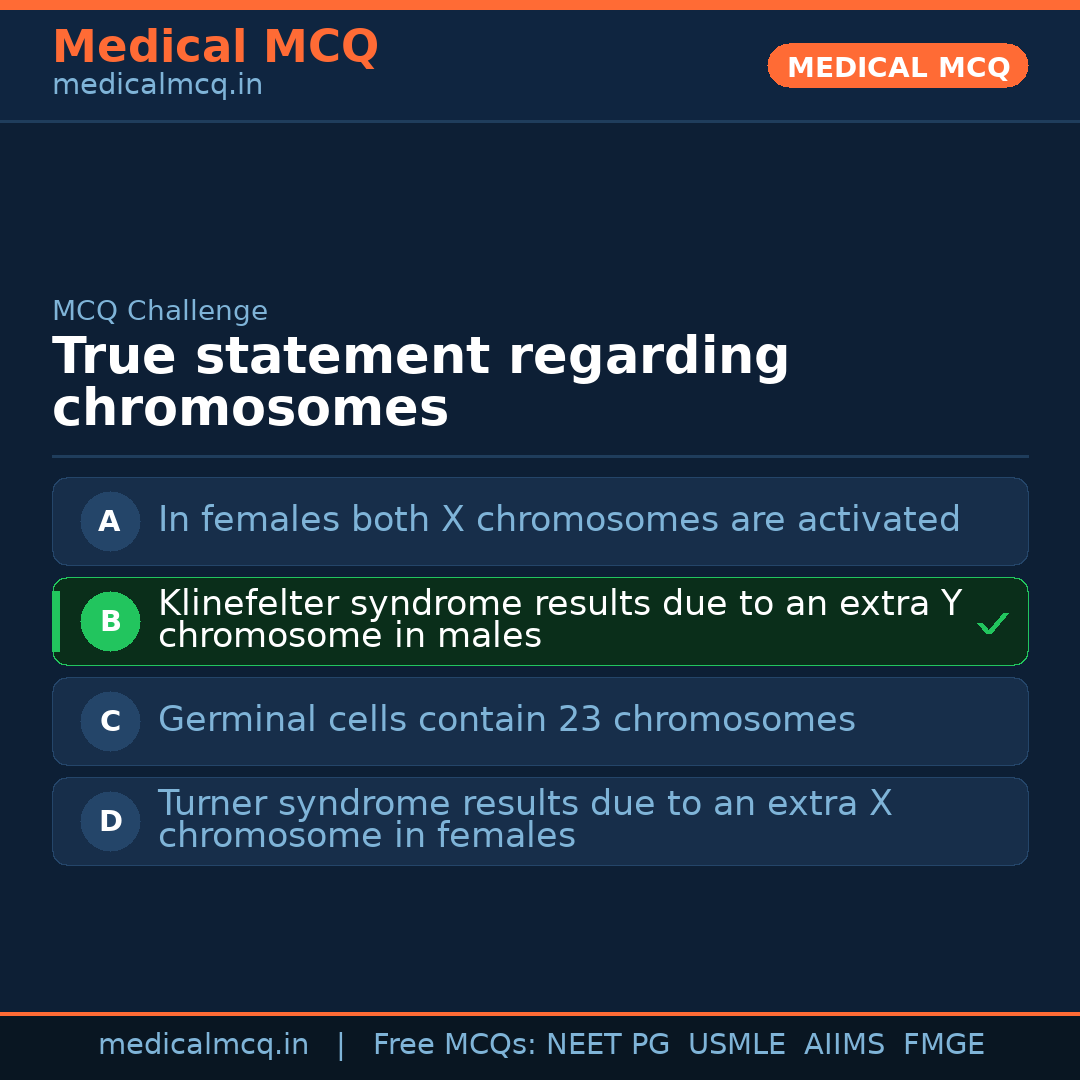Click the C option letter circle
Image resolution: width=1080 pixels, height=1080 pixels.
(x=110, y=721)
